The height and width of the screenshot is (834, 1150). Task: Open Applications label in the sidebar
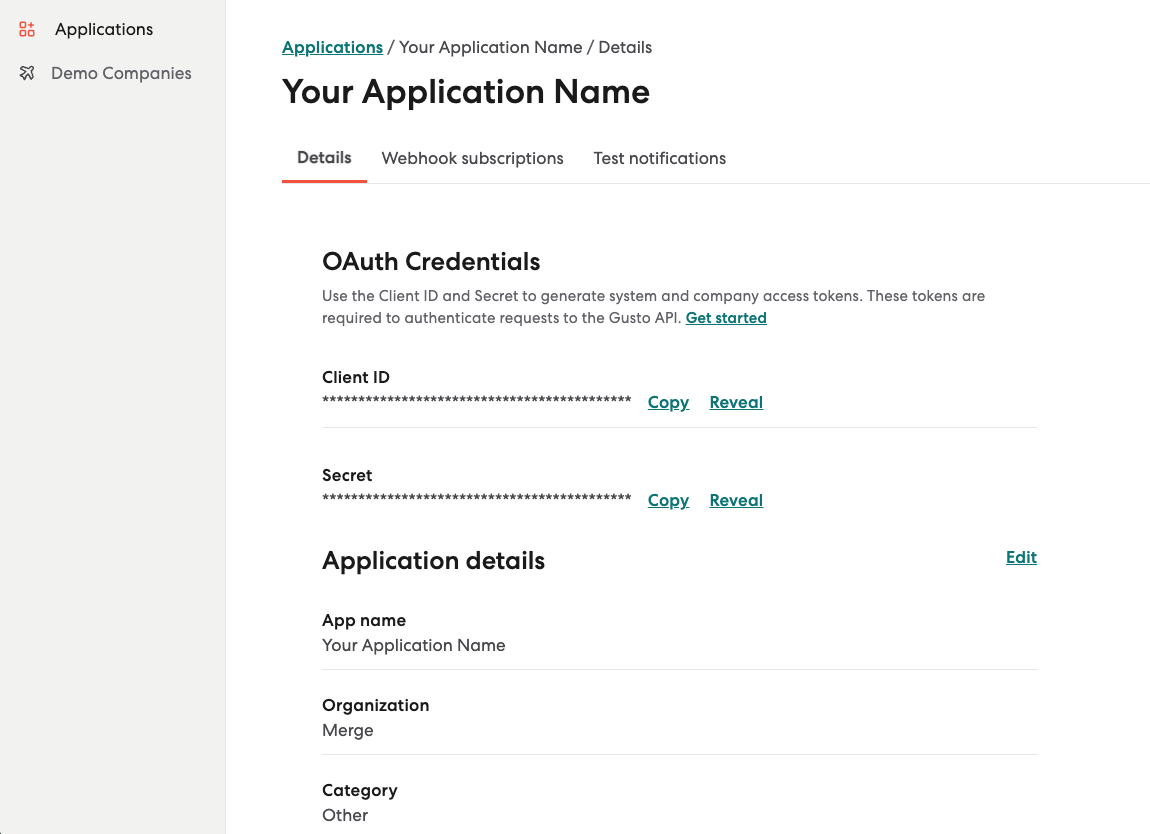(x=104, y=29)
